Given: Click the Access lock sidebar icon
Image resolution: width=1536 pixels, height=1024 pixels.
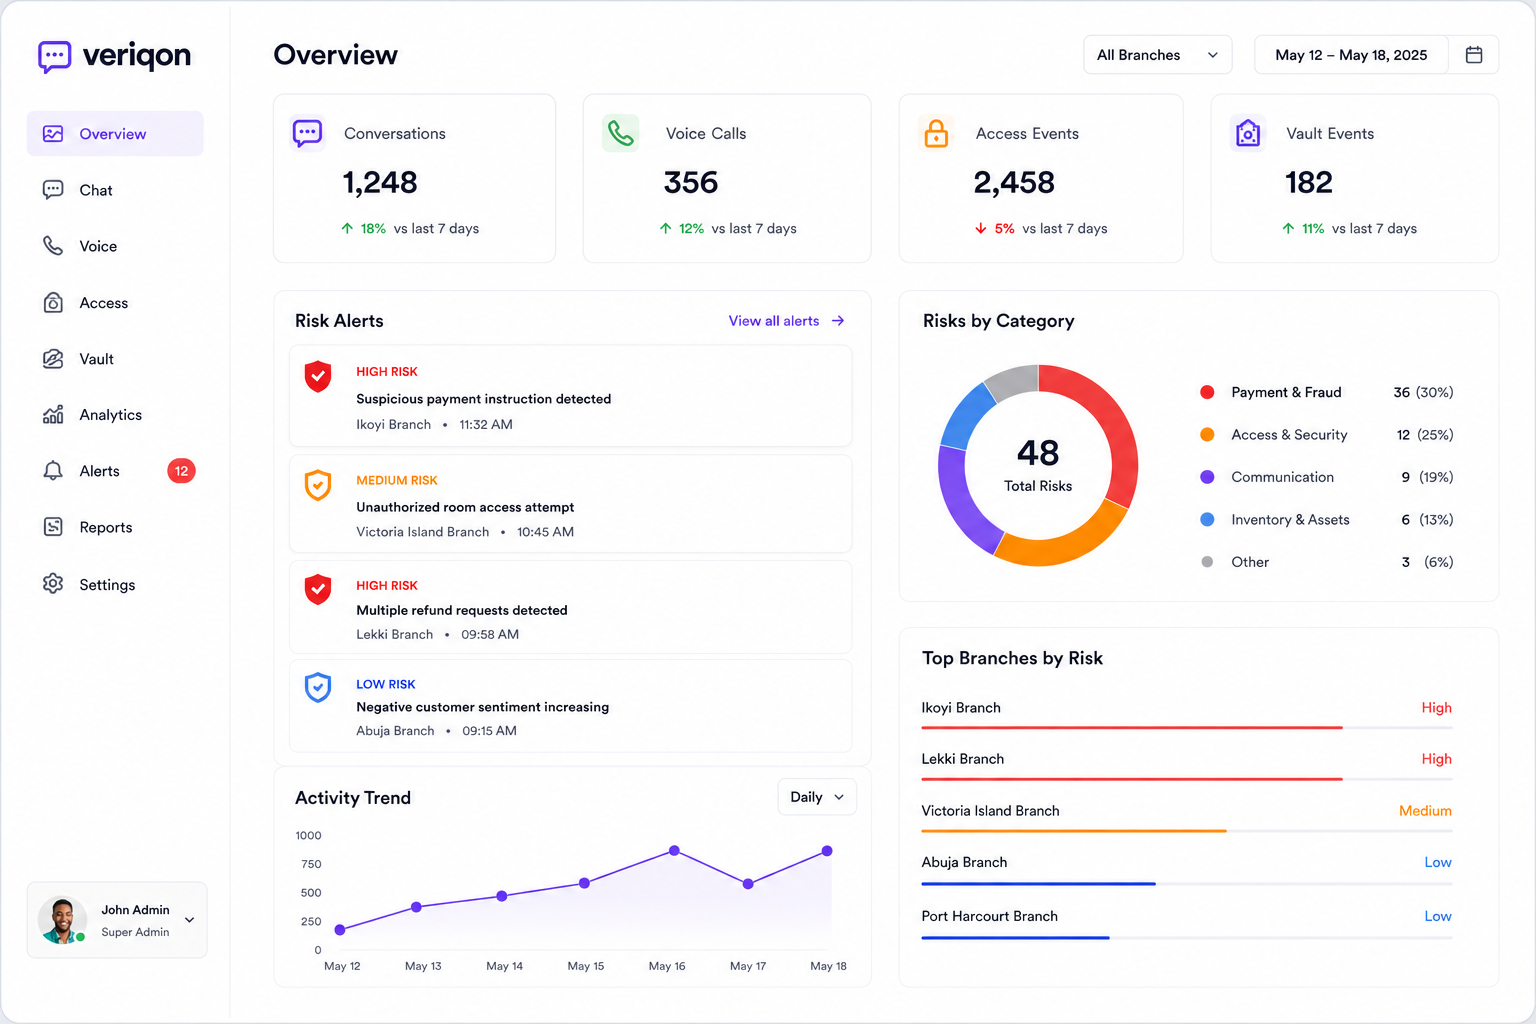Looking at the screenshot, I should (53, 303).
